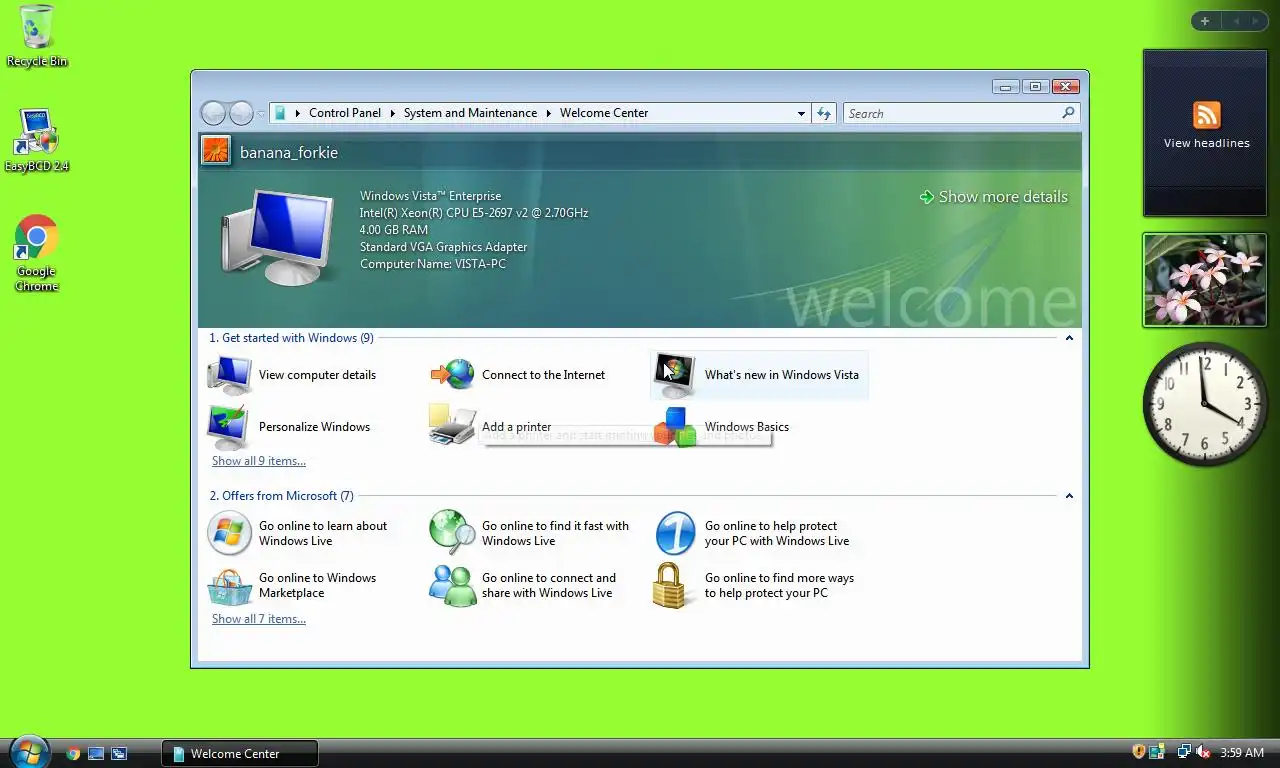Click the Windows Live protect your PC icon

675,533
